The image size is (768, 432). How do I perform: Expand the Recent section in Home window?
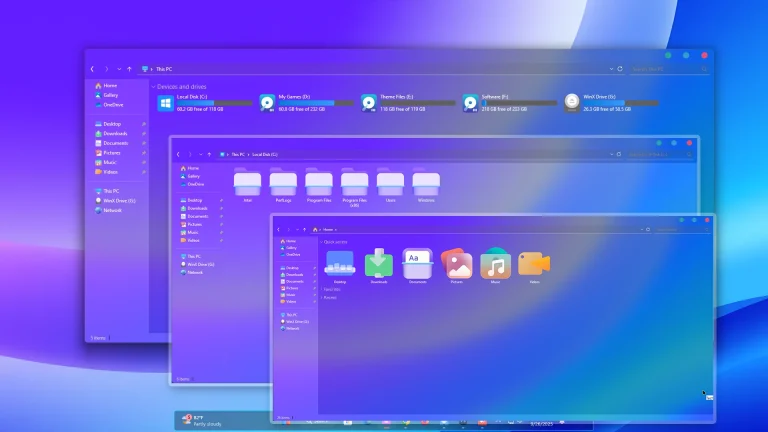pos(321,297)
